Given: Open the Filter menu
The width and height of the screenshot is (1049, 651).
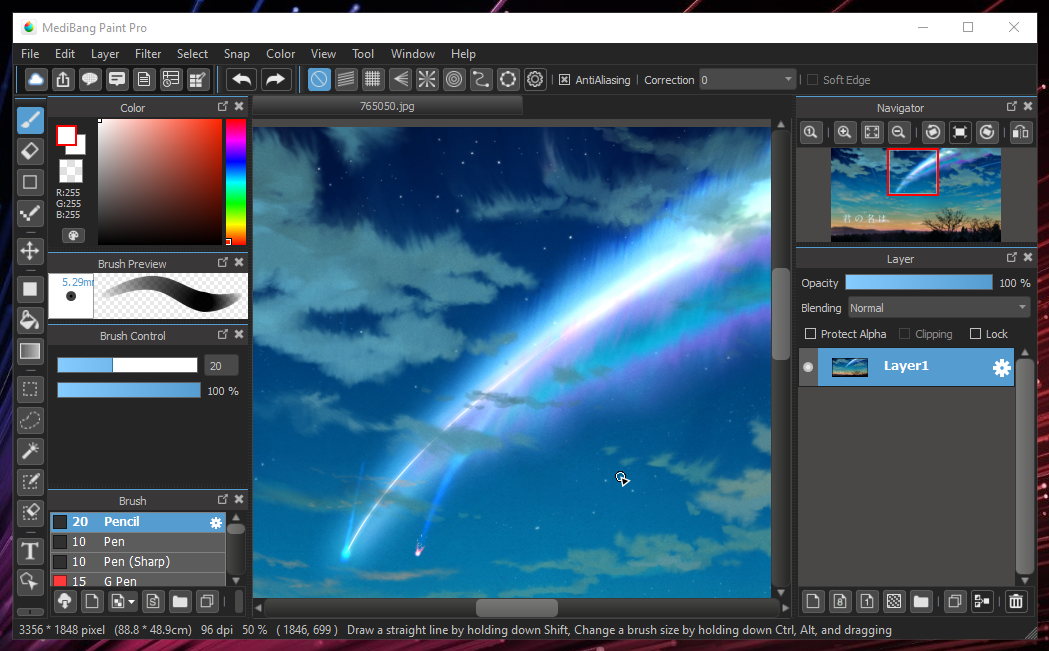Looking at the screenshot, I should coord(148,54).
